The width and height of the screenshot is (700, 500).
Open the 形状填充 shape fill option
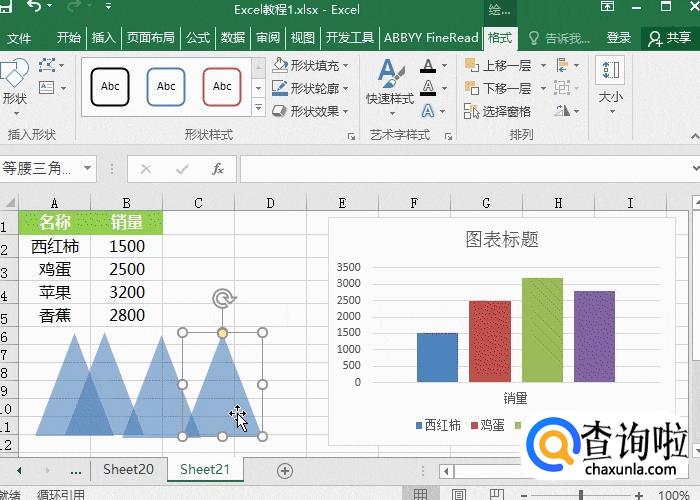point(311,65)
